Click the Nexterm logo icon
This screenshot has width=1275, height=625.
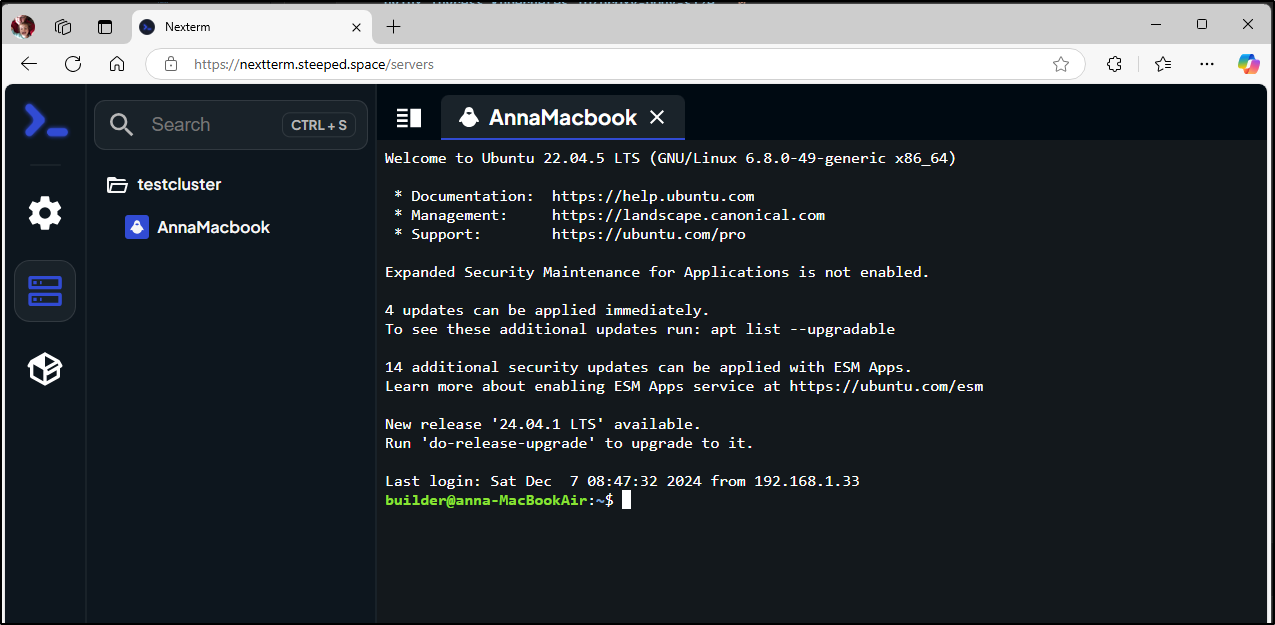(x=45, y=122)
